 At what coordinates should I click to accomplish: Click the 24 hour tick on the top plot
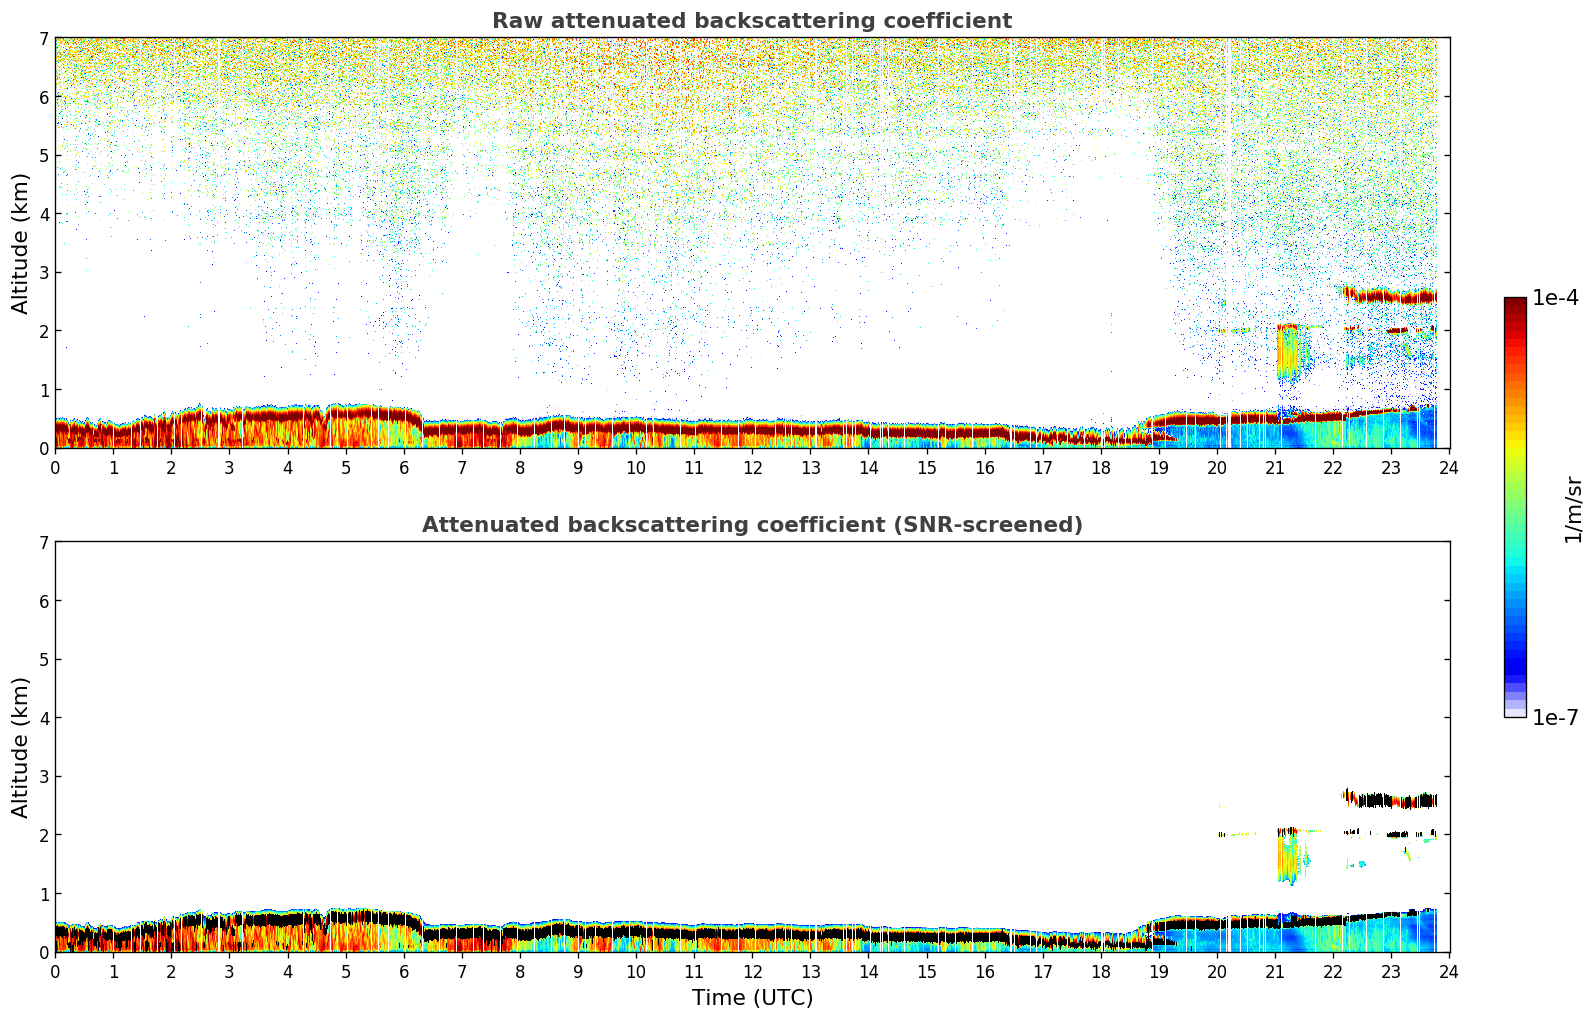point(1449,467)
